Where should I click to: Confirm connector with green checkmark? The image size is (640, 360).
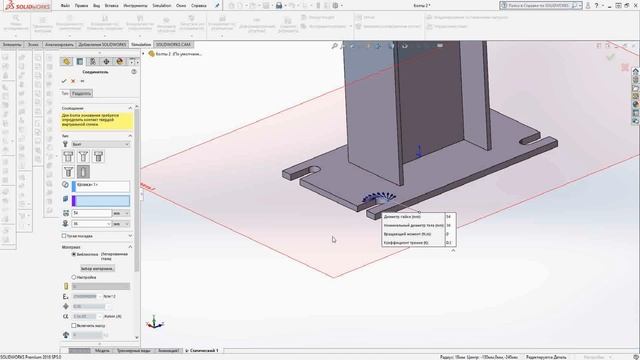coord(64,81)
